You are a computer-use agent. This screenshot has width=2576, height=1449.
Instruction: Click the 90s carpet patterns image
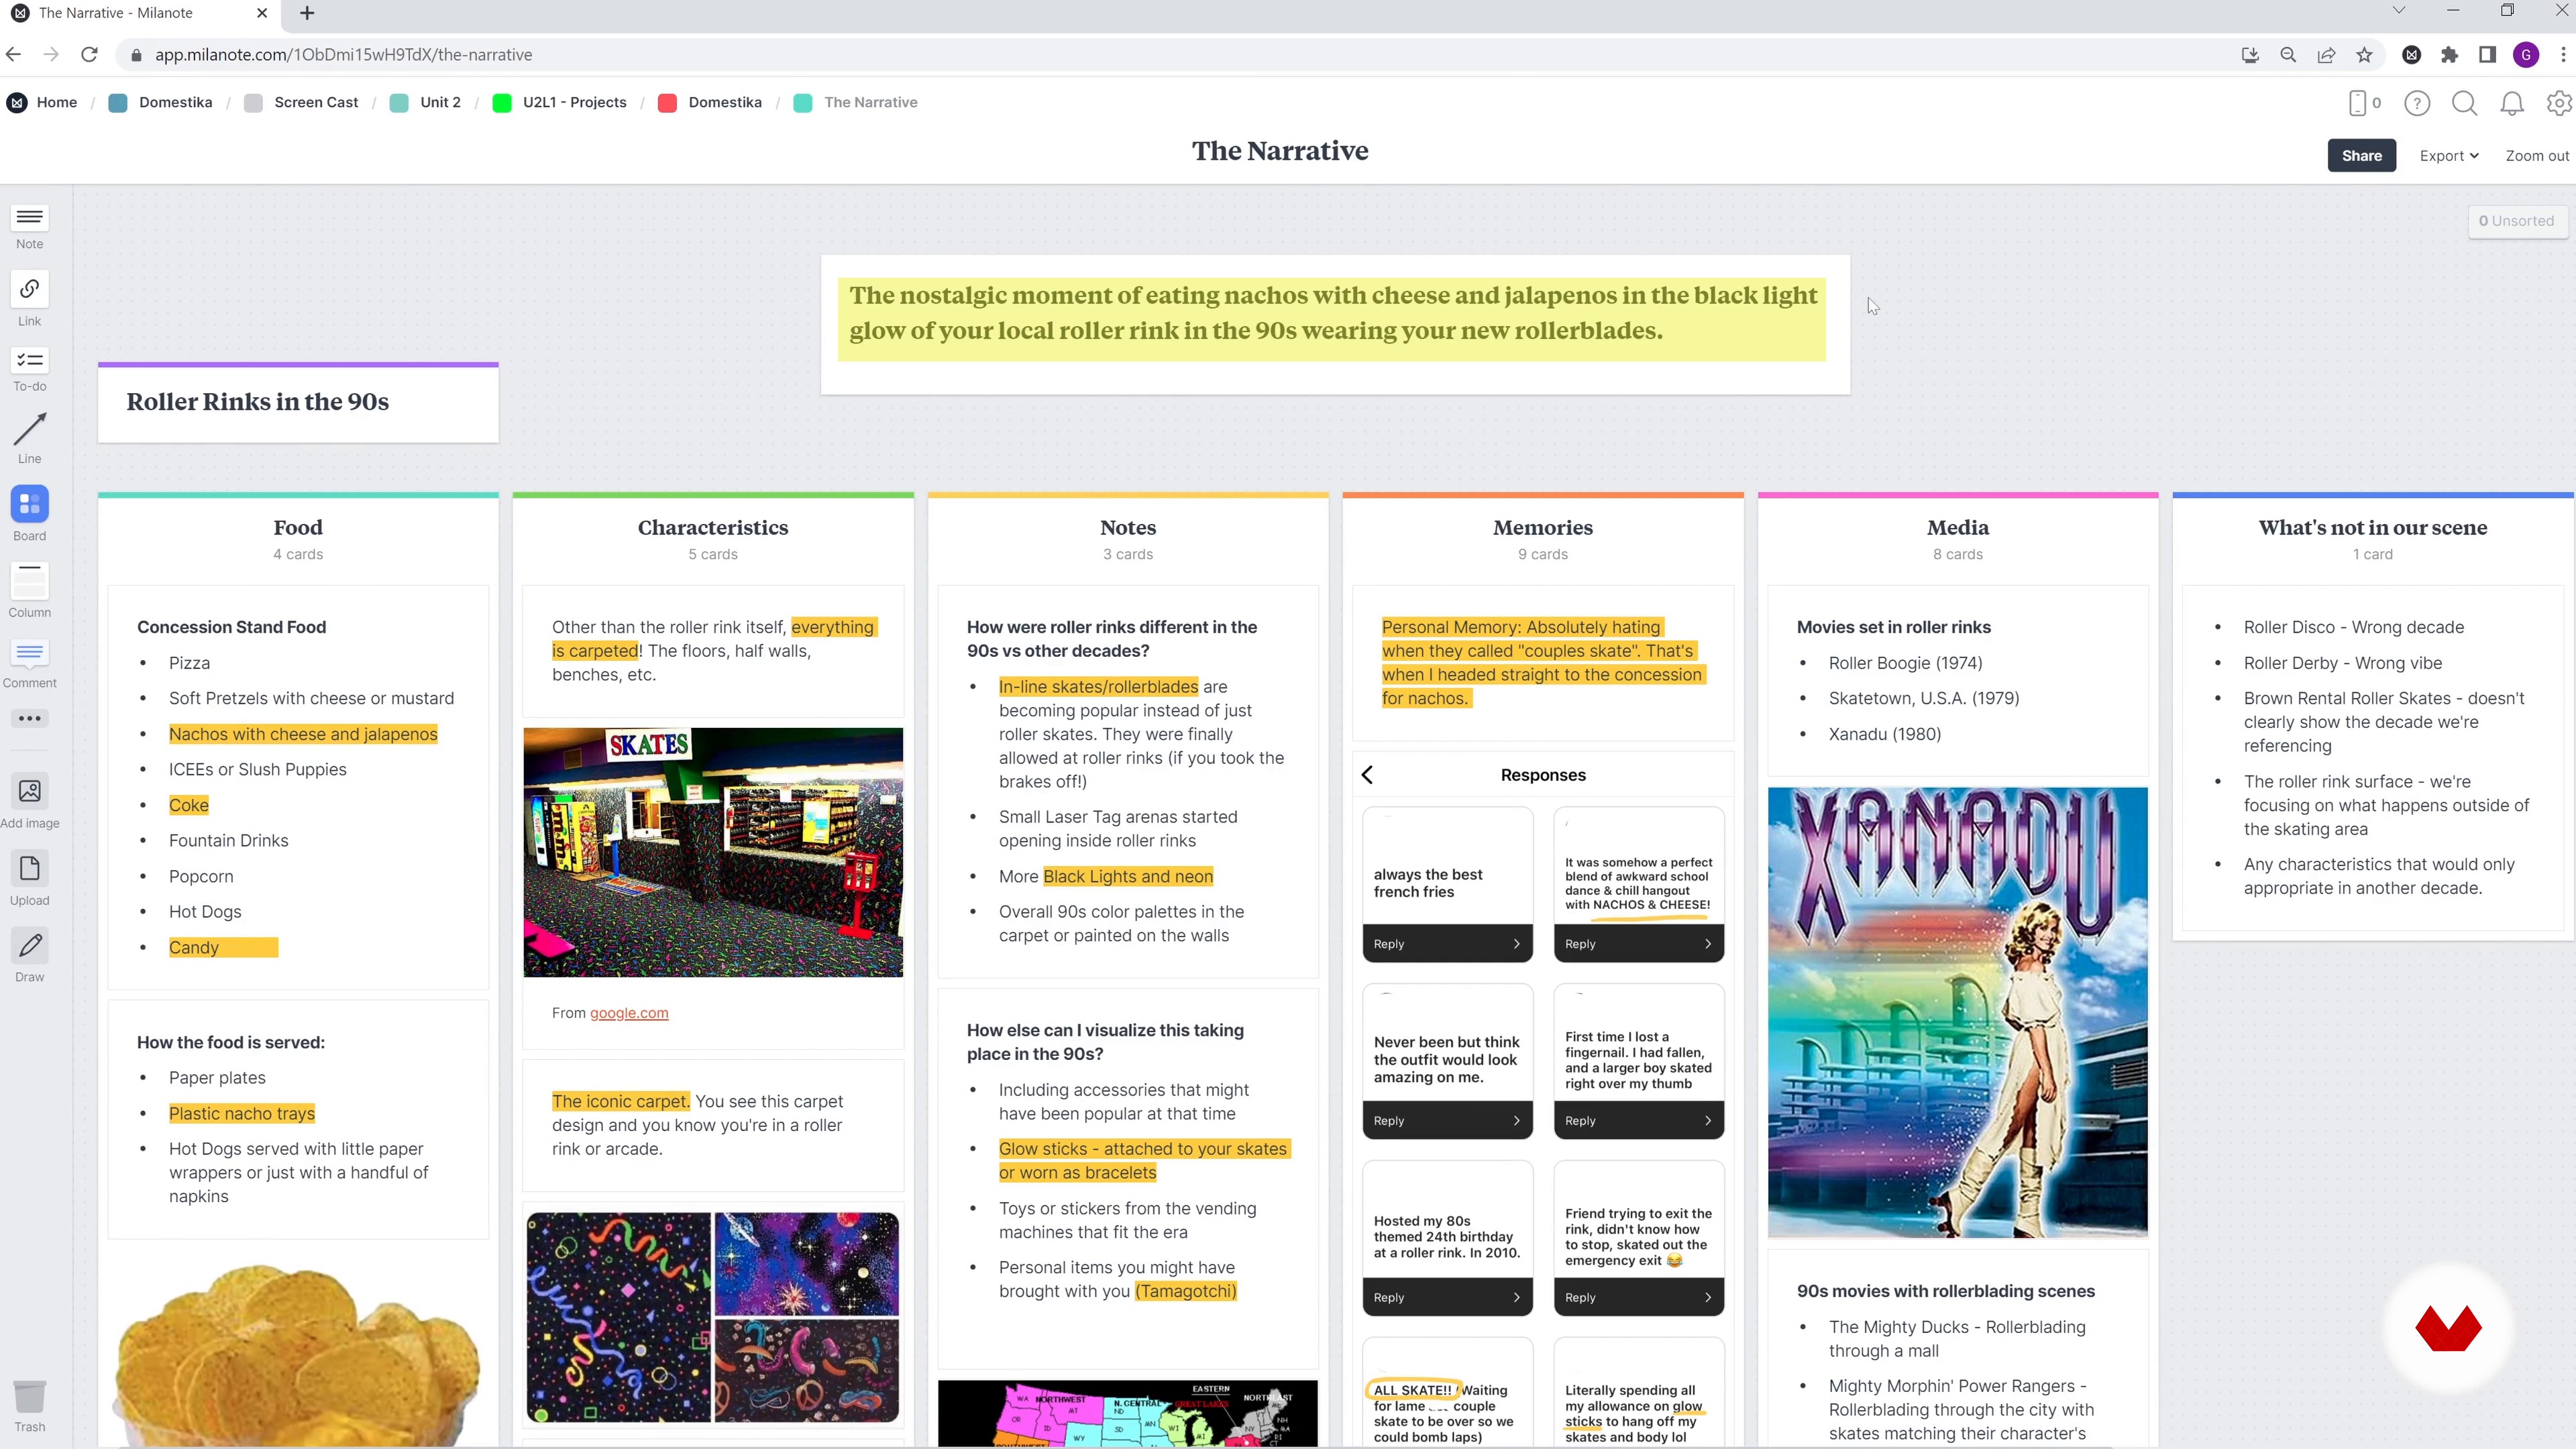click(x=713, y=1317)
